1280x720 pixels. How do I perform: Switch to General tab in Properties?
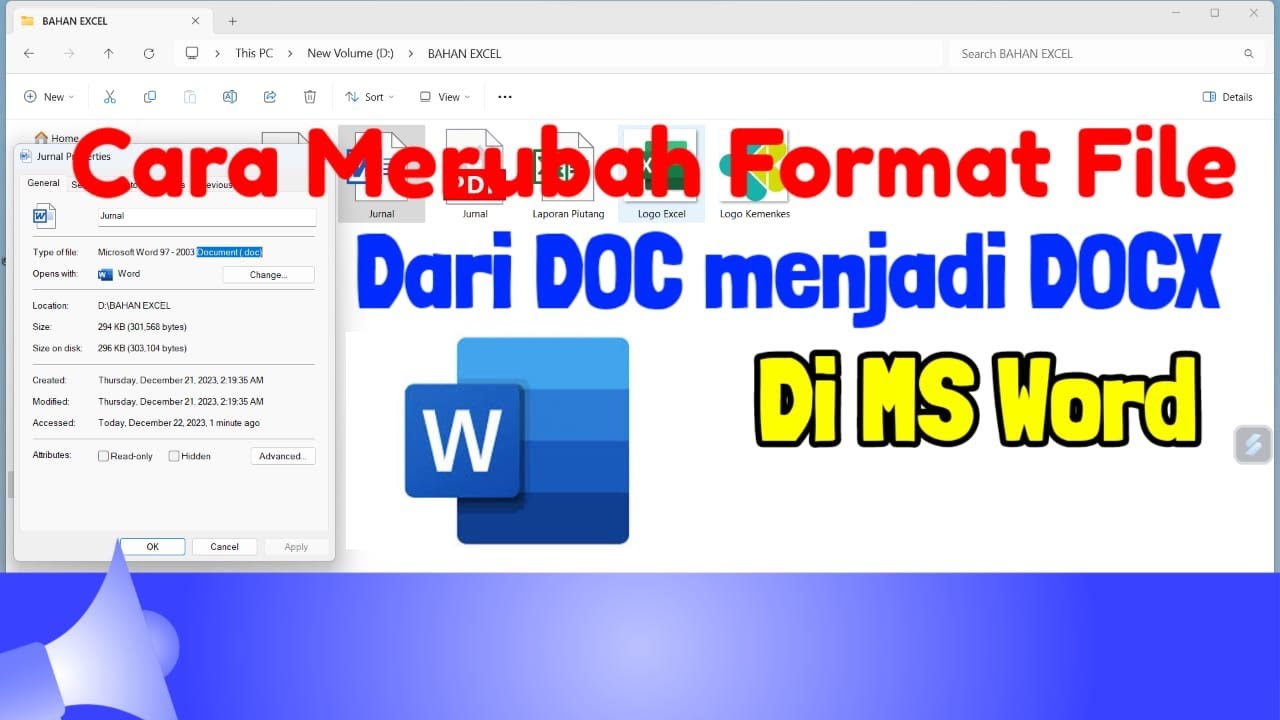tap(43, 183)
